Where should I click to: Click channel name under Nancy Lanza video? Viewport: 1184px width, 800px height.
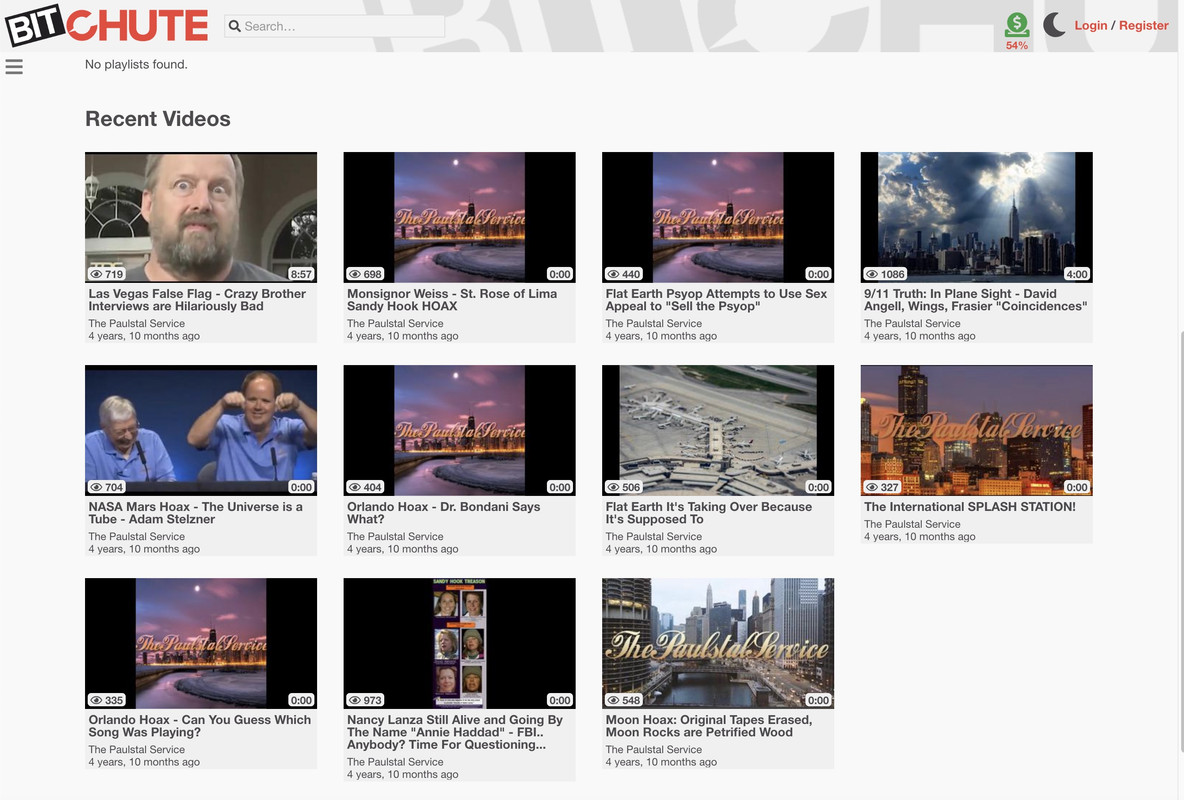tap(395, 762)
